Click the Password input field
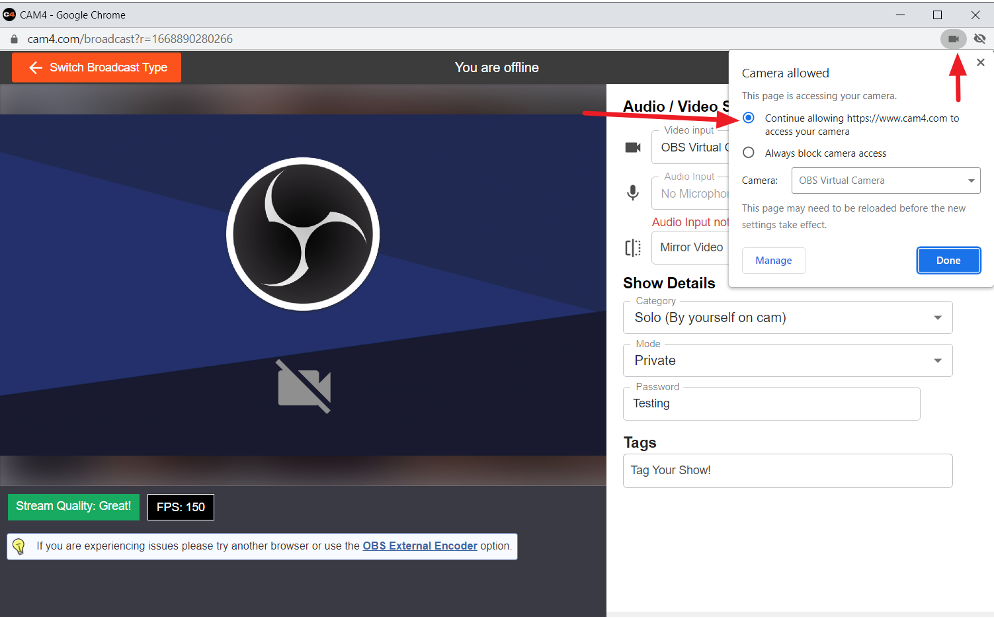 771,404
